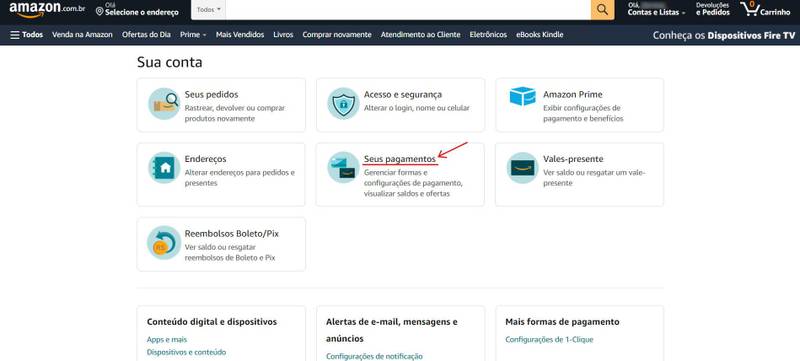Click the 'Sua conta' page title

click(x=169, y=62)
